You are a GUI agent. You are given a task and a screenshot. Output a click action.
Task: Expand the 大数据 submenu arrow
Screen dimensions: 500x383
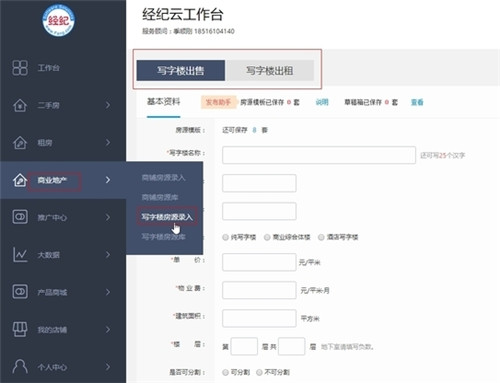(x=108, y=255)
